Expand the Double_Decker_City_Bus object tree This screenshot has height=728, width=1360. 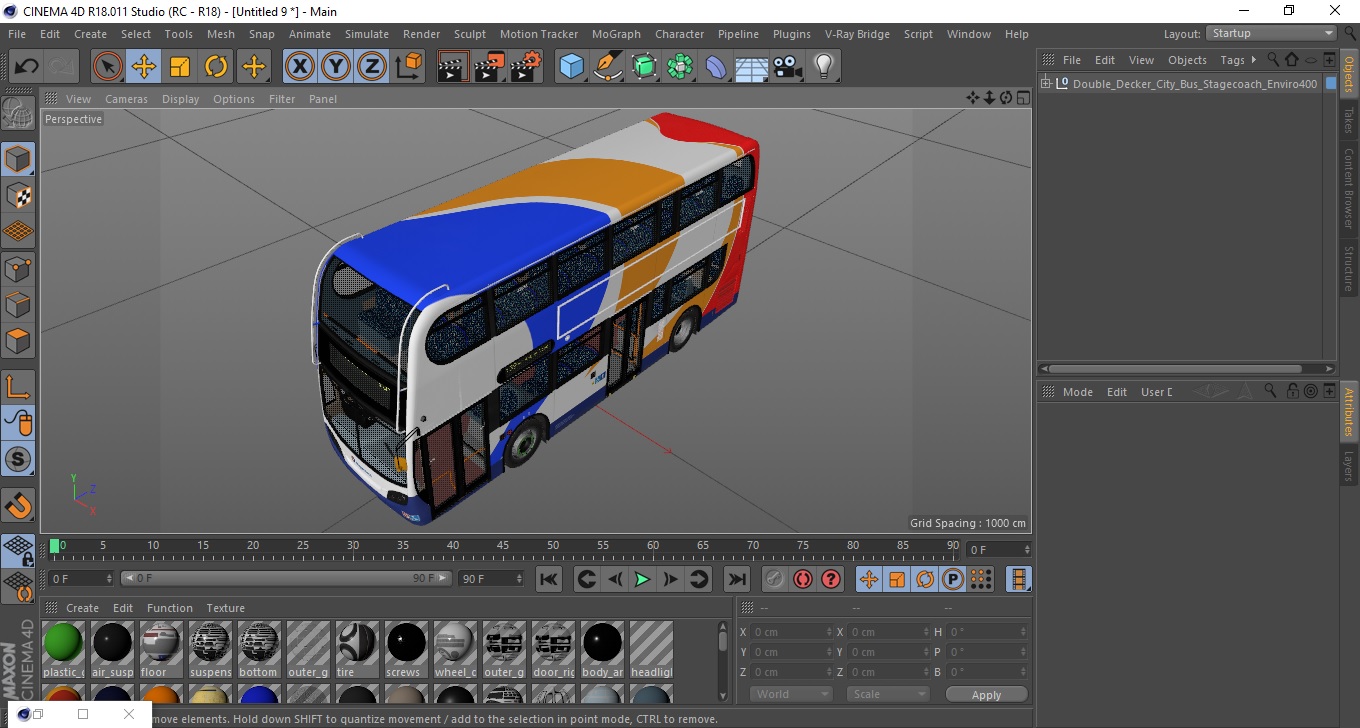1046,83
